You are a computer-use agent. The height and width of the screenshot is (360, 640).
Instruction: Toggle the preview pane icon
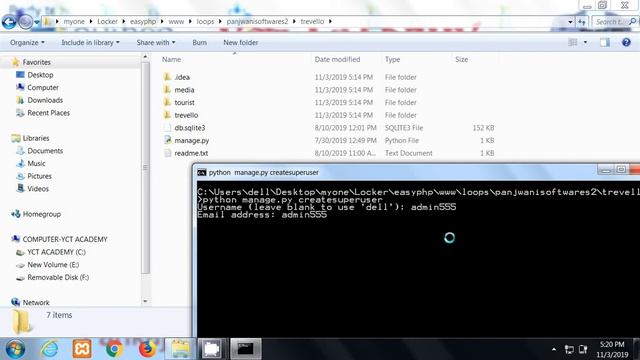point(604,42)
